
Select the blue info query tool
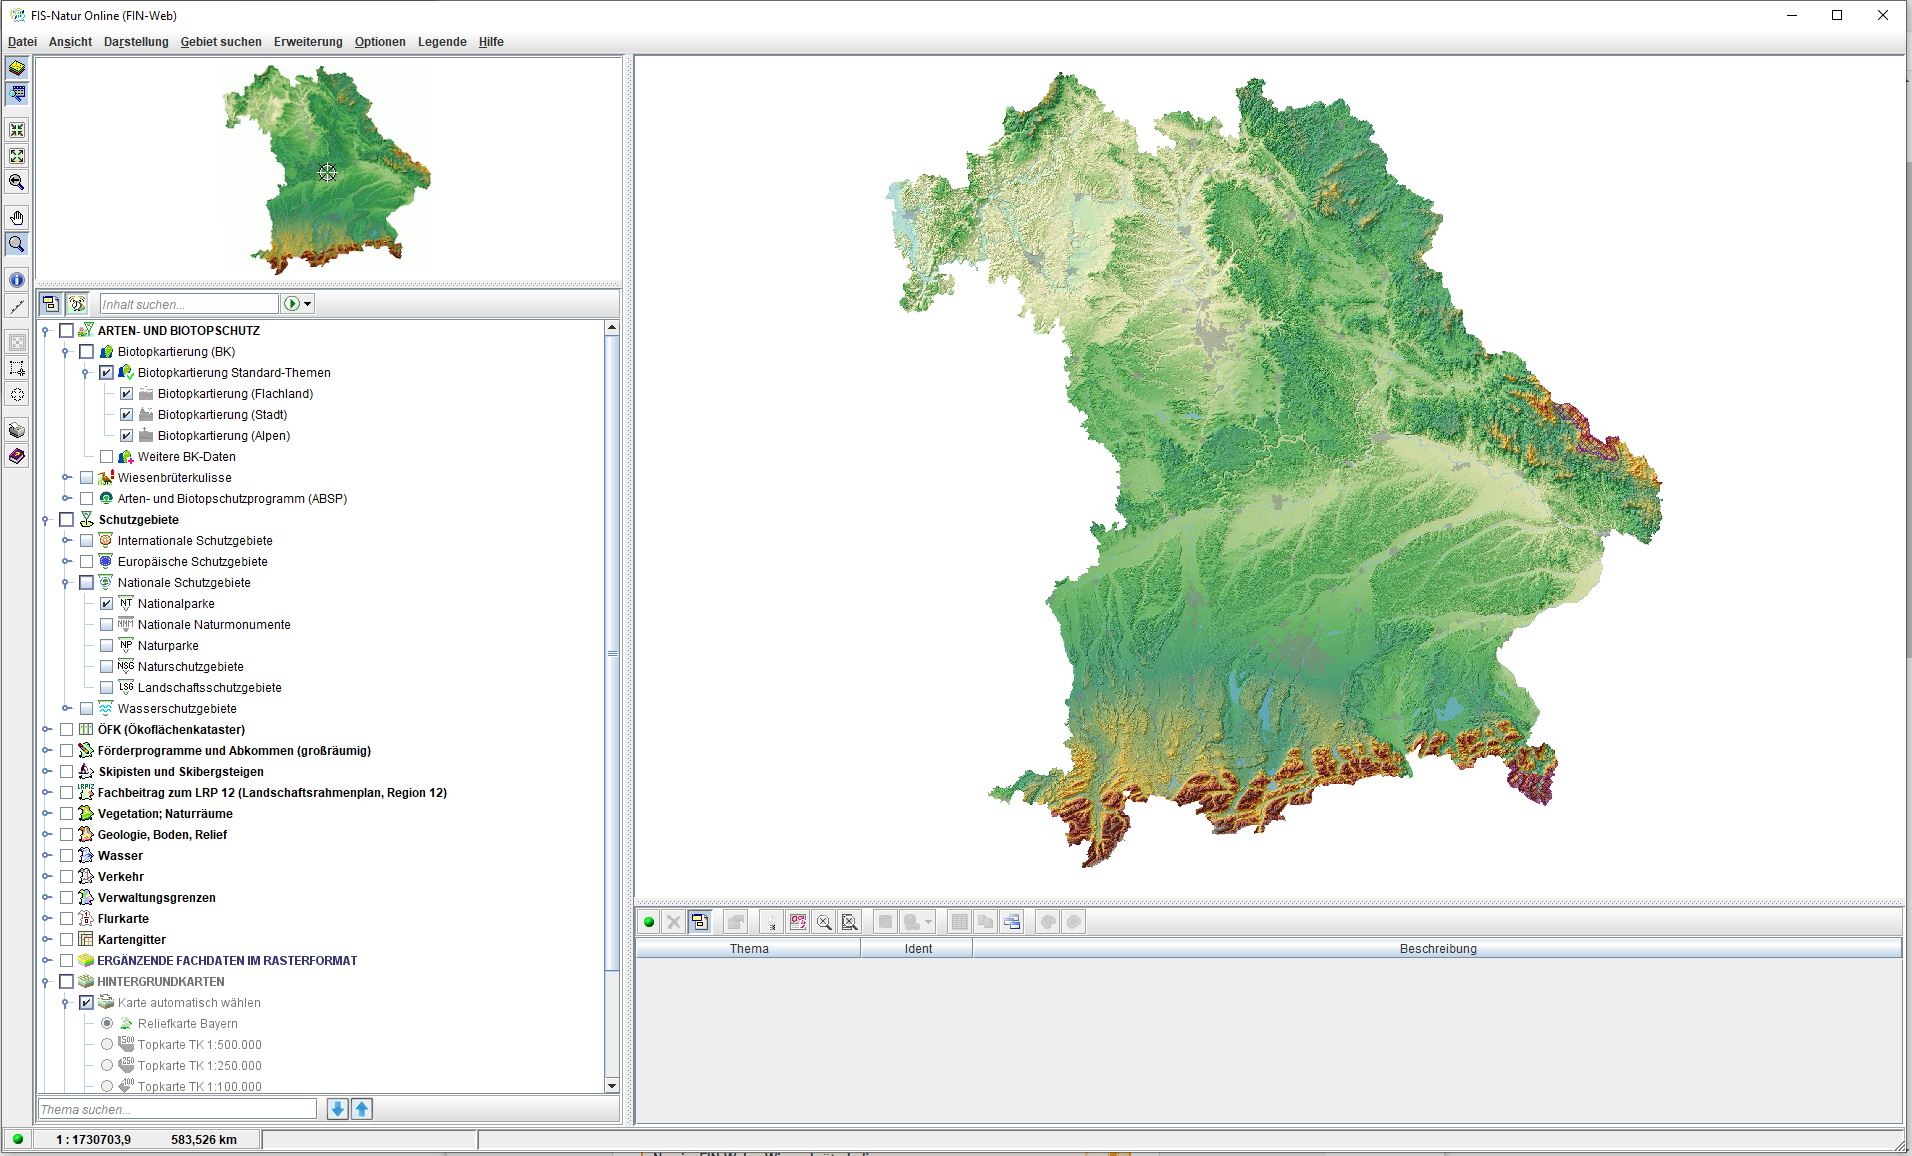point(17,280)
